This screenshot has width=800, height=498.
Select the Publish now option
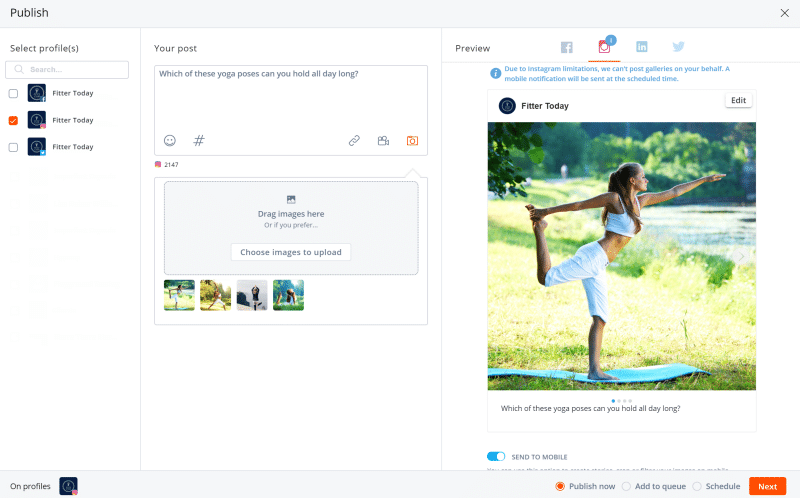pos(560,486)
